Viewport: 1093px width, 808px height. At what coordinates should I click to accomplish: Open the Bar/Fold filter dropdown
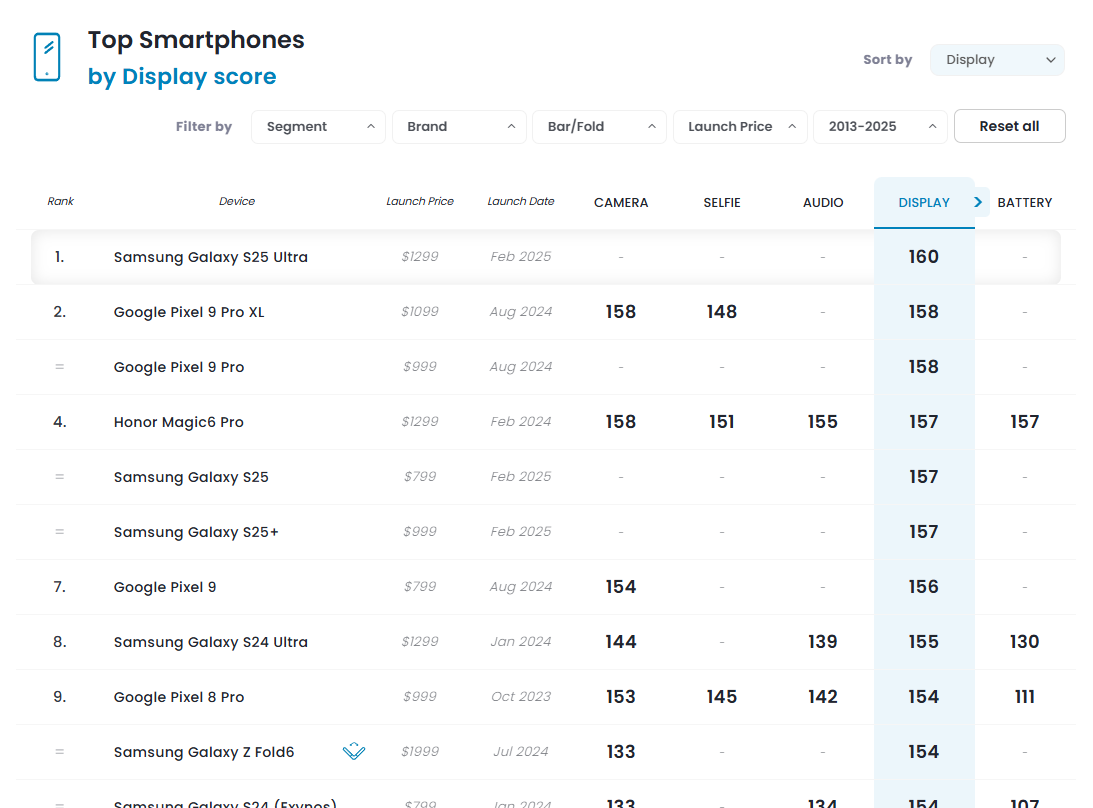pos(599,127)
